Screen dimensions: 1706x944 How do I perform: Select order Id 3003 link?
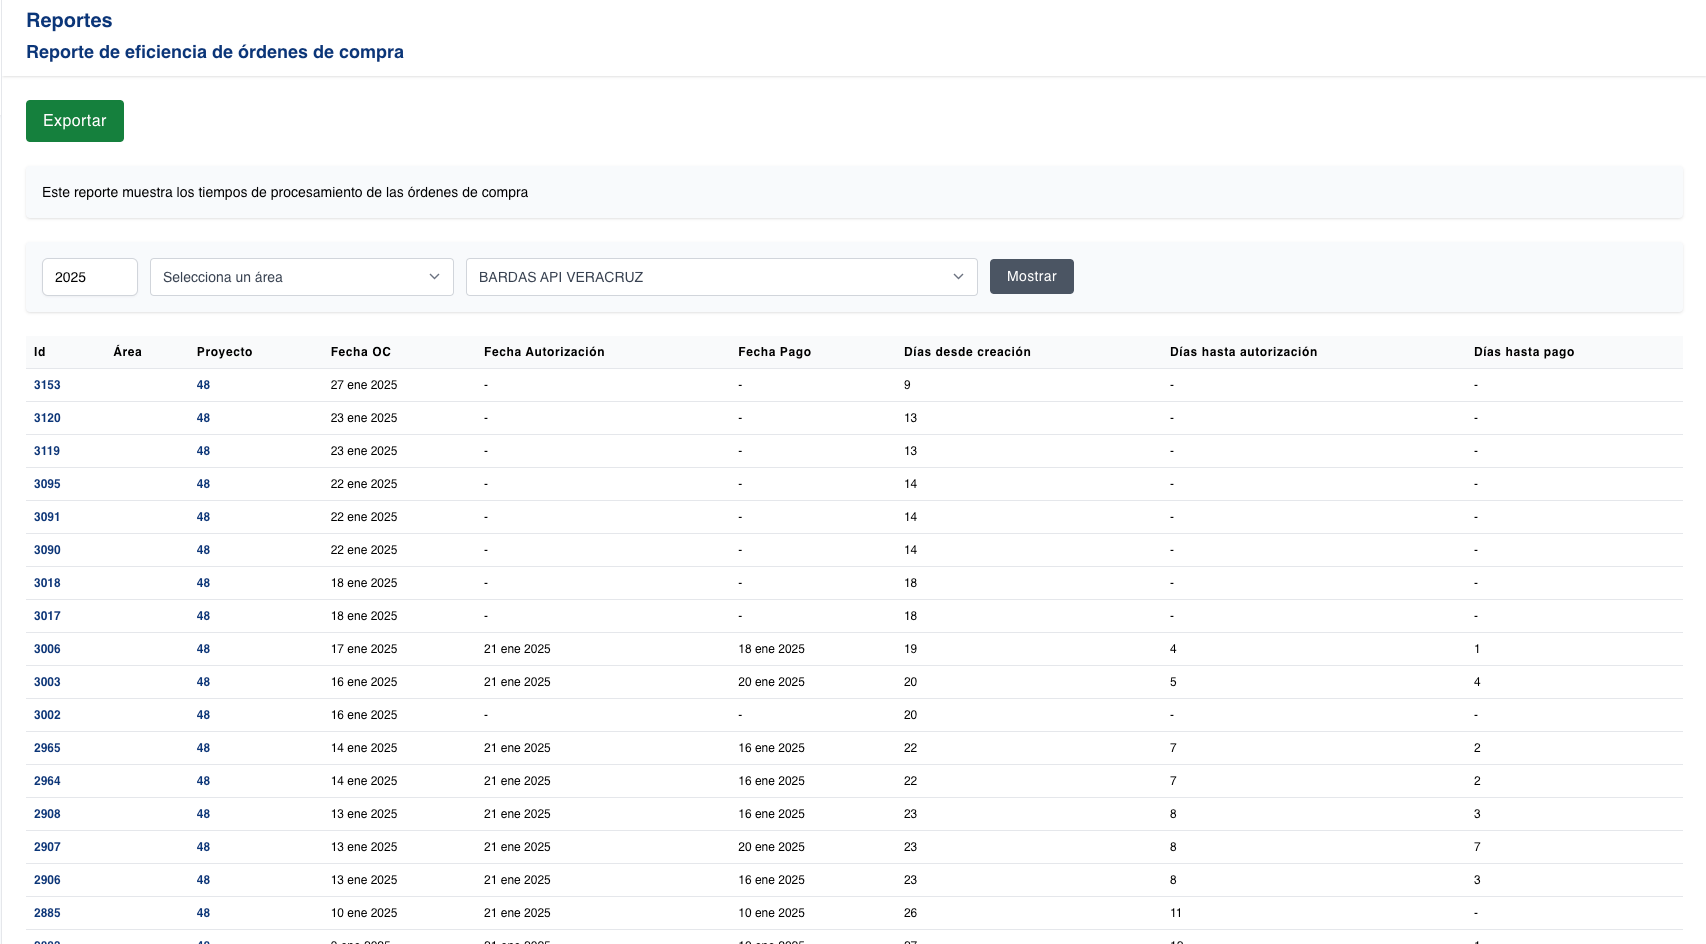click(47, 682)
